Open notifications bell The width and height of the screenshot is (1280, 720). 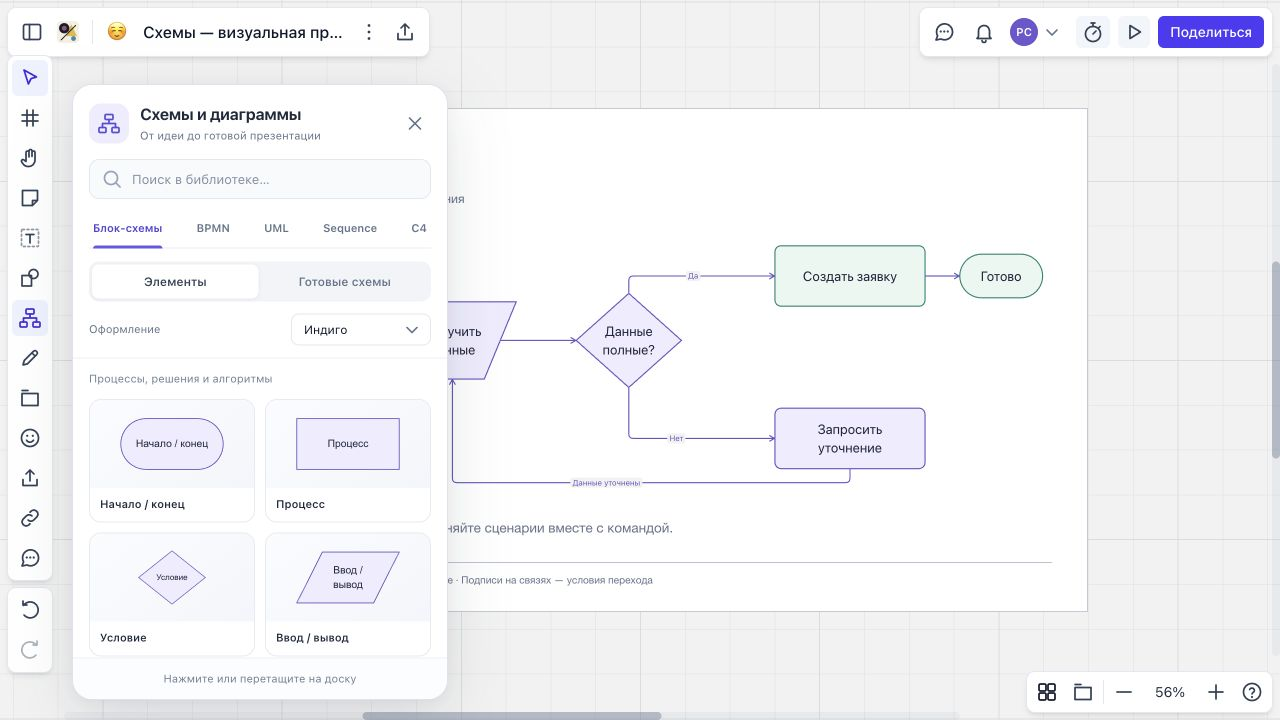pyautogui.click(x=984, y=32)
